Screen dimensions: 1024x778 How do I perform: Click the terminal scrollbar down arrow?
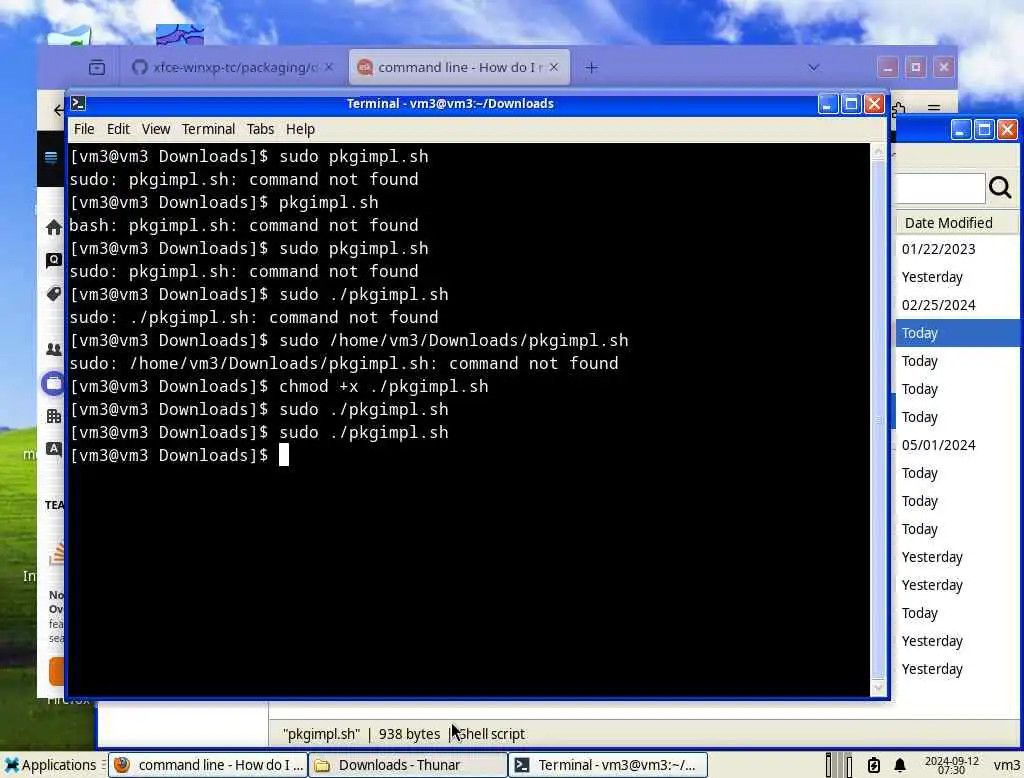click(878, 687)
